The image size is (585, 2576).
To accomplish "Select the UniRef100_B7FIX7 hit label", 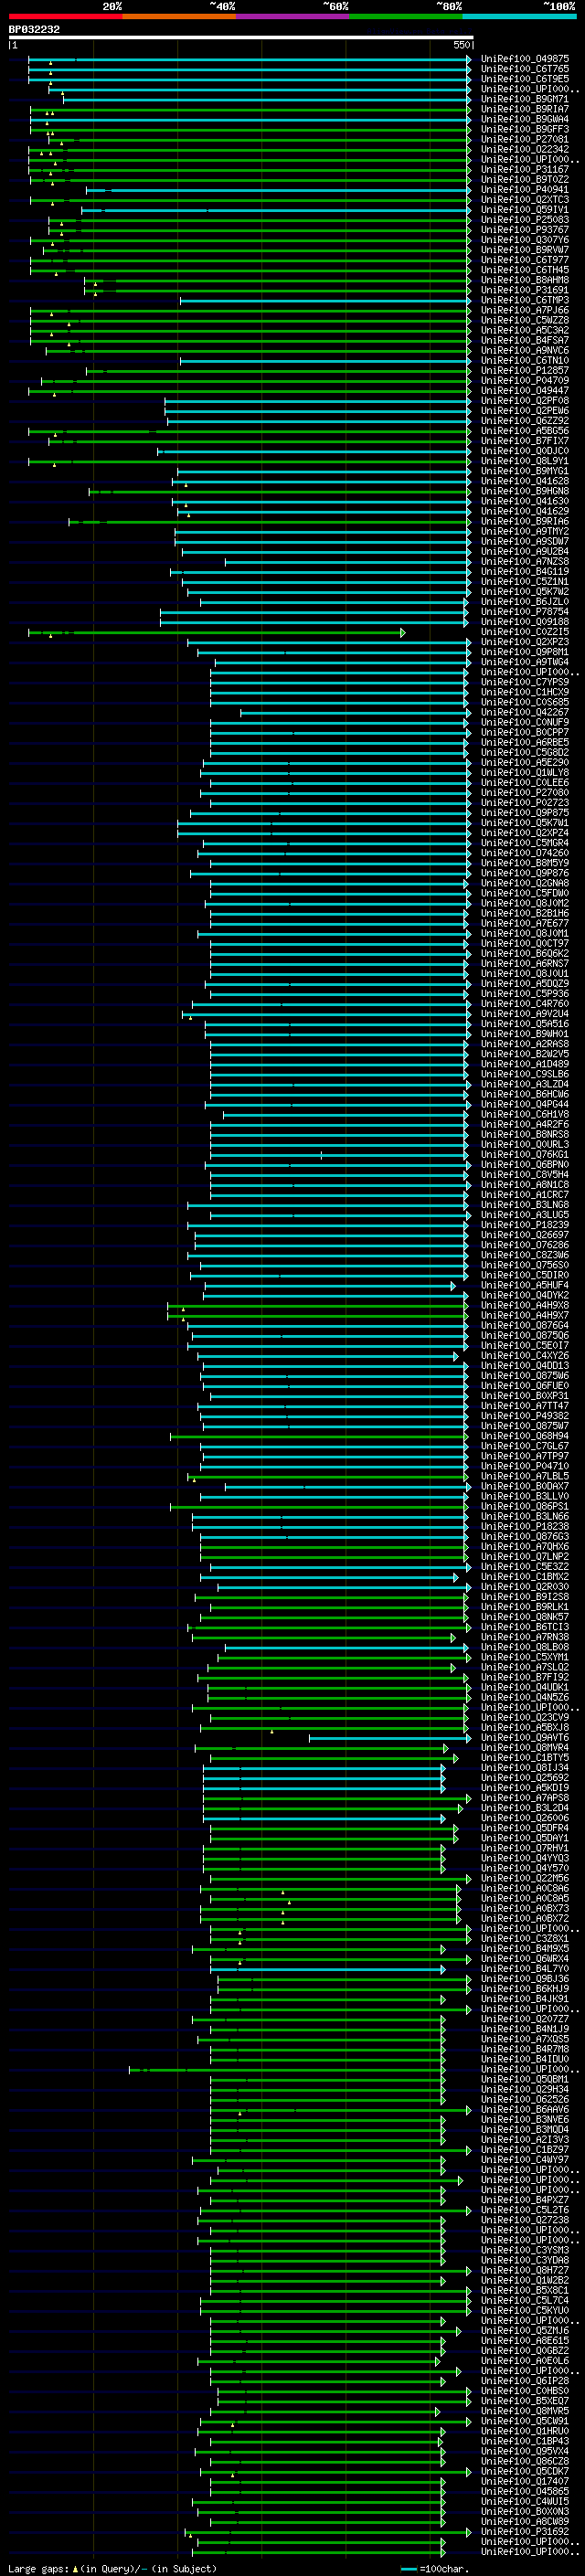I will [525, 441].
